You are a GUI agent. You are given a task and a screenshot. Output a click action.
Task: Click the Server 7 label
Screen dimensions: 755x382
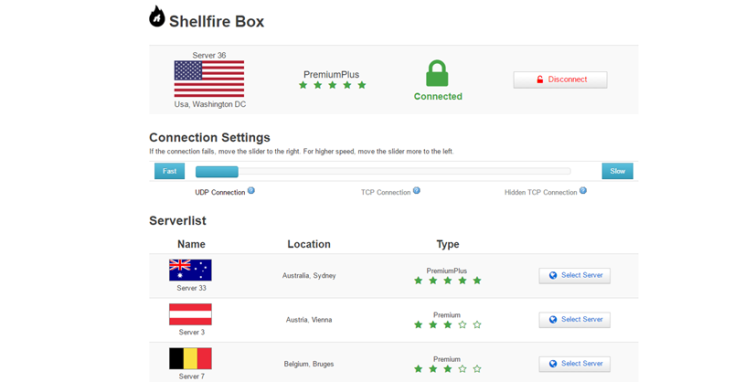click(192, 377)
